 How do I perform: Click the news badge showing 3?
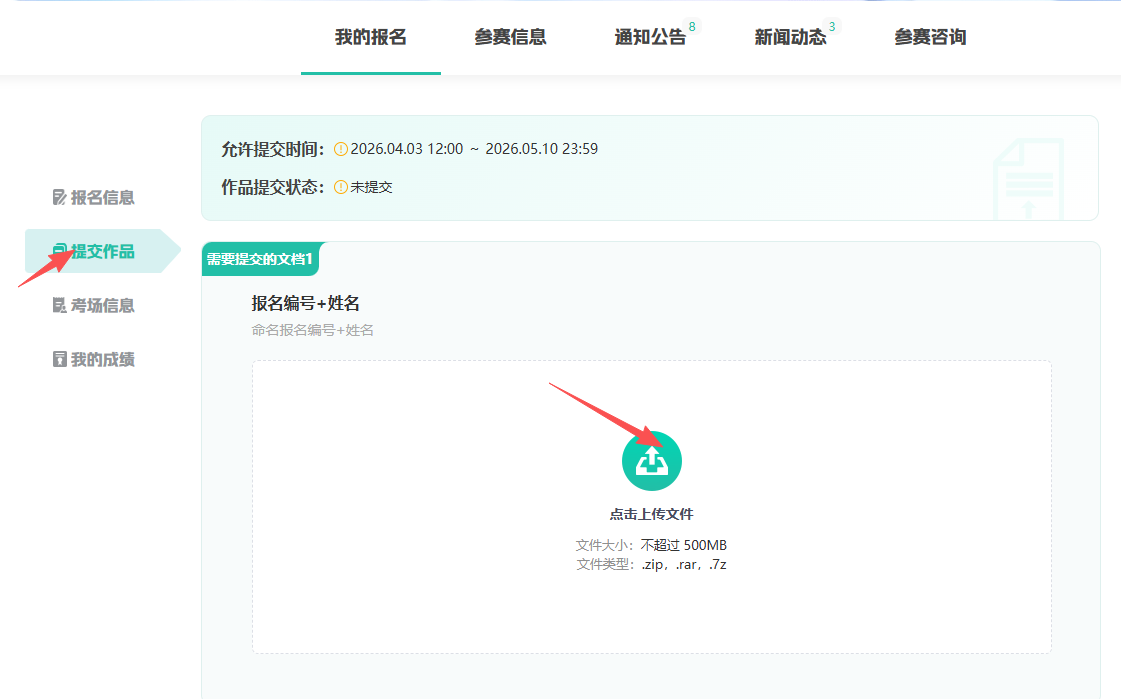pyautogui.click(x=832, y=26)
